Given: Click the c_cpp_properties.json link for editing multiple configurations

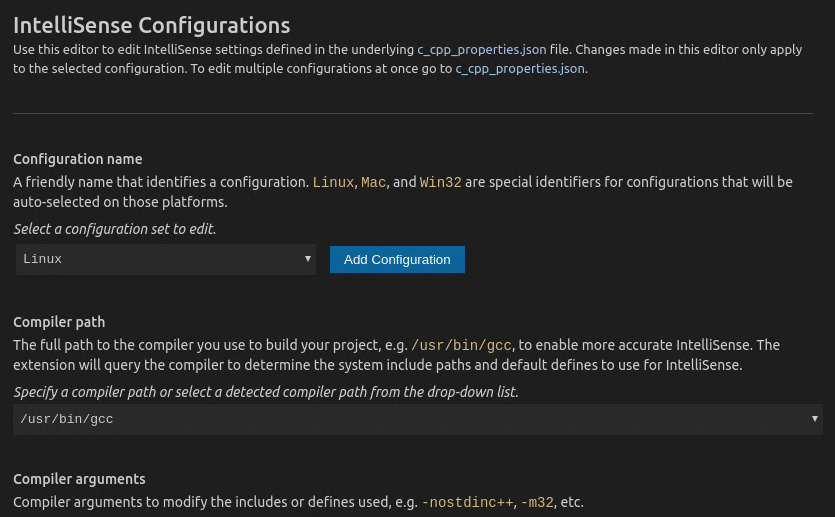Looking at the screenshot, I should click(520, 69).
